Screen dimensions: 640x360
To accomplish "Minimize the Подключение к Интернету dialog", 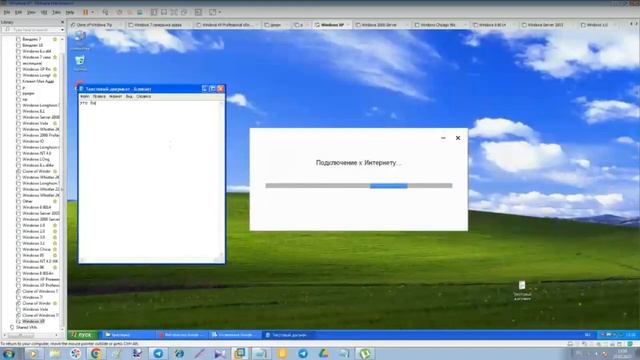I will pos(443,138).
